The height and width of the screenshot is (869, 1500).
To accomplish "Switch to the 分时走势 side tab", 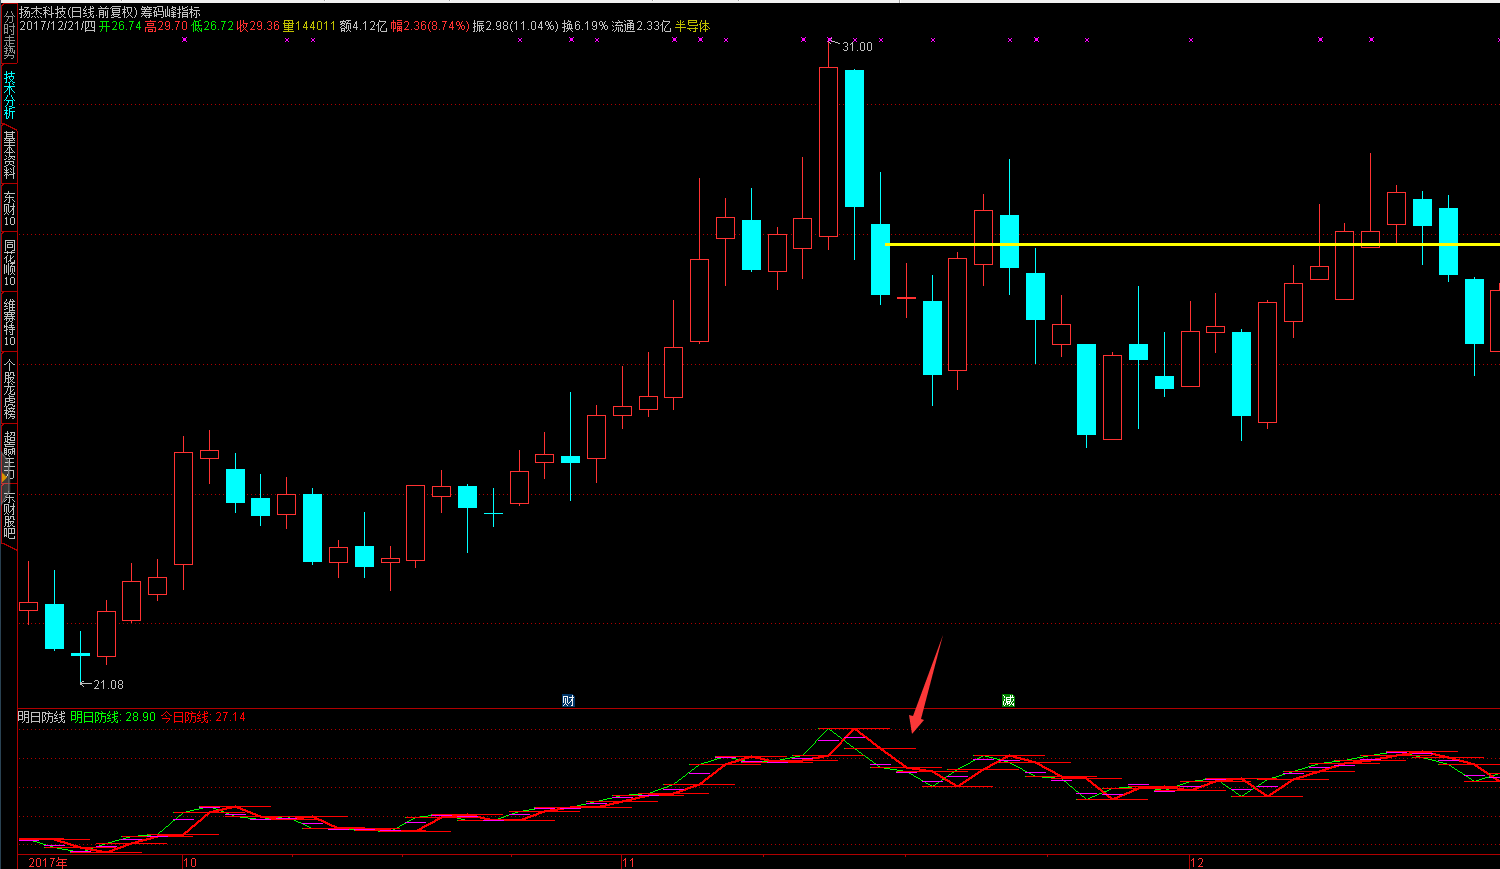I will pyautogui.click(x=9, y=34).
